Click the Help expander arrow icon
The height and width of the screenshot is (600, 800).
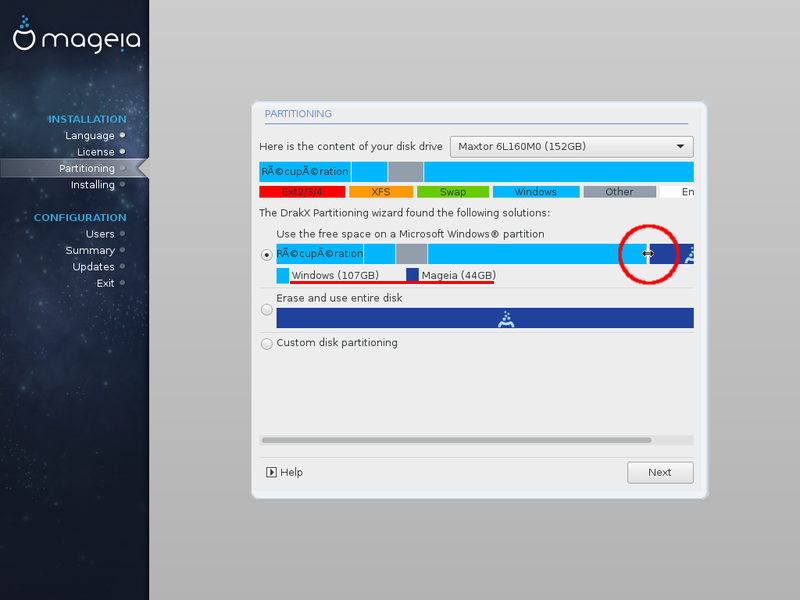click(x=271, y=472)
